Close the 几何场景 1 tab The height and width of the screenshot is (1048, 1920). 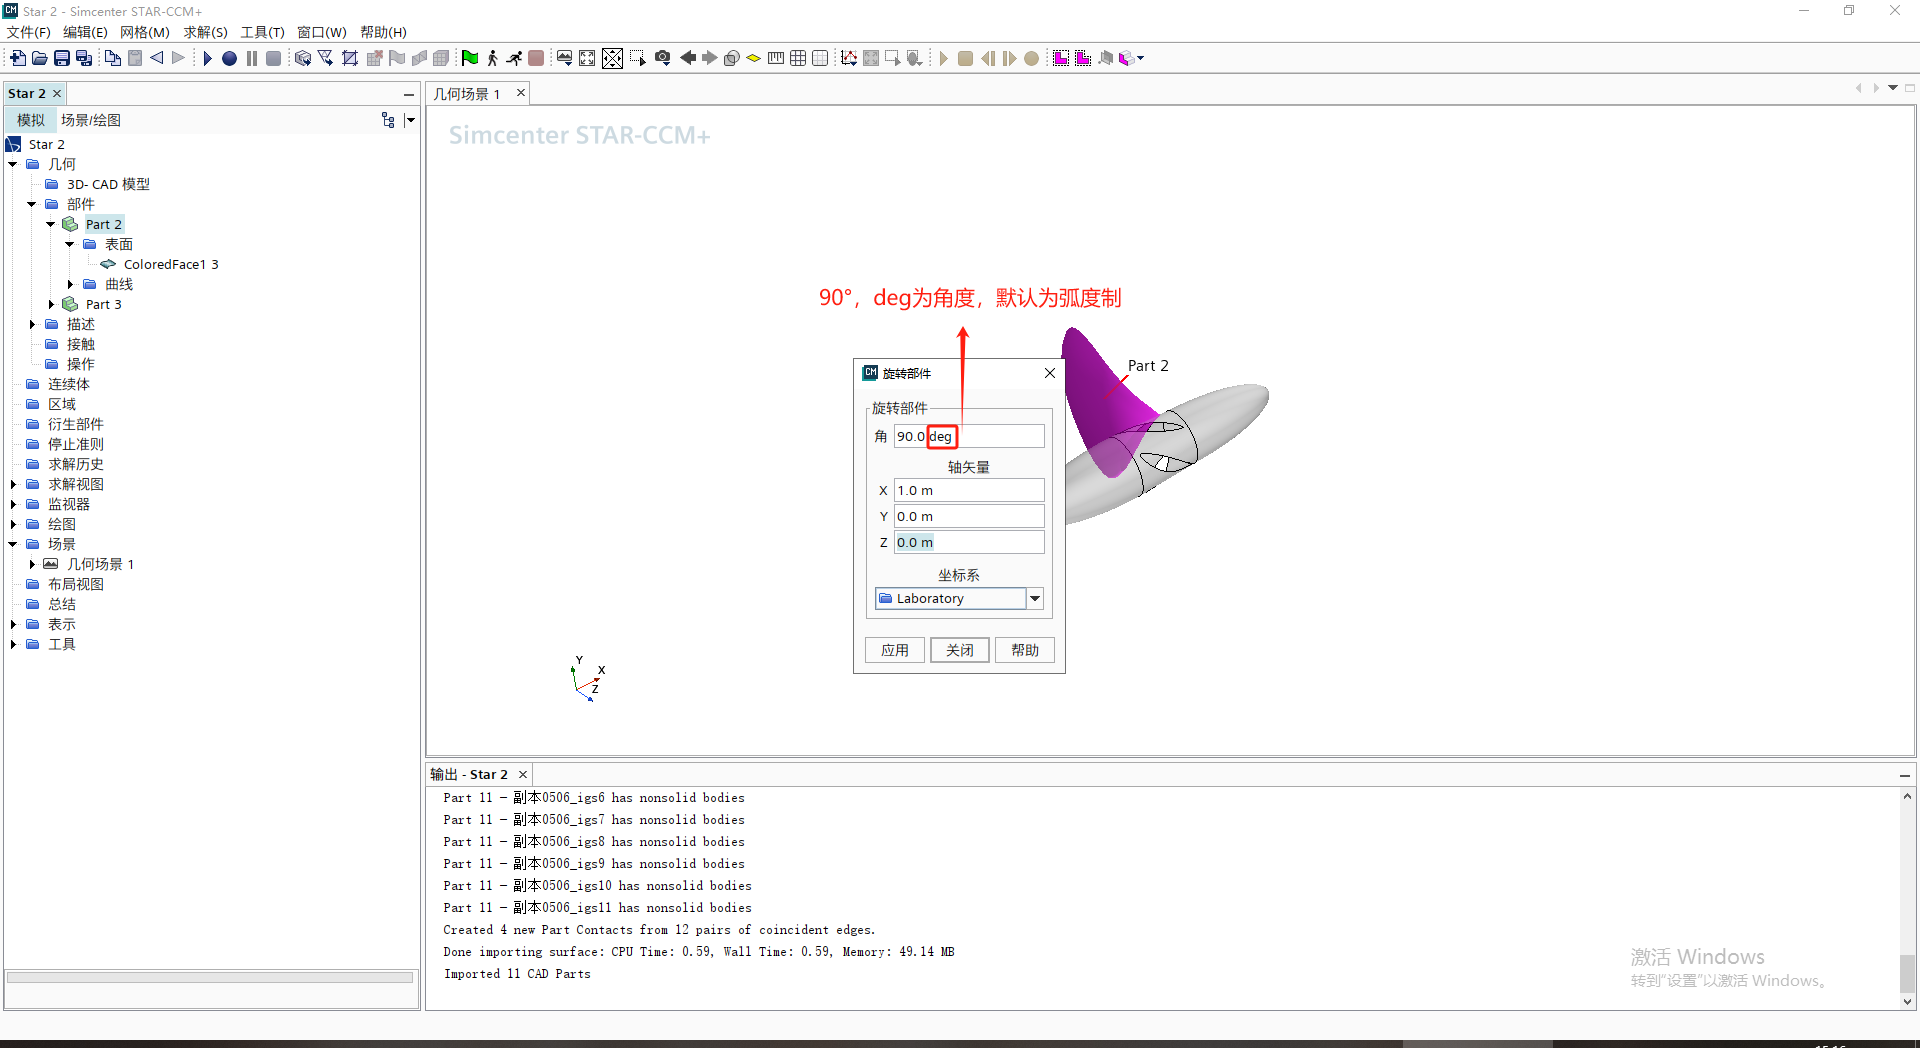click(521, 93)
